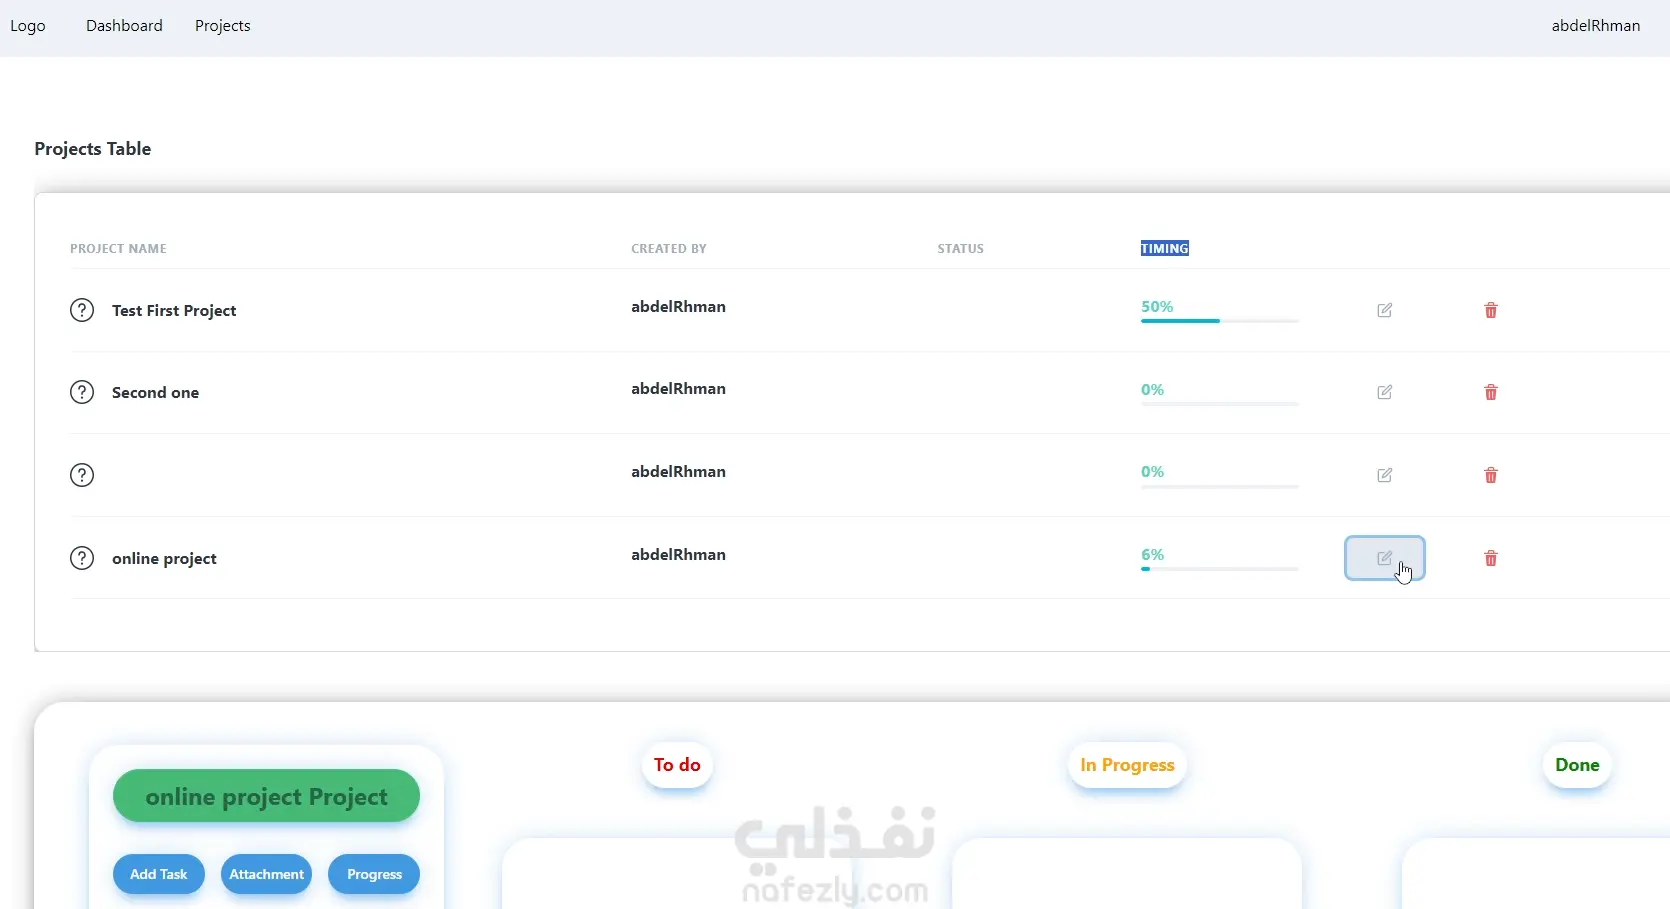
Task: Click the 0% value in the Second one row
Action: pos(1153,390)
